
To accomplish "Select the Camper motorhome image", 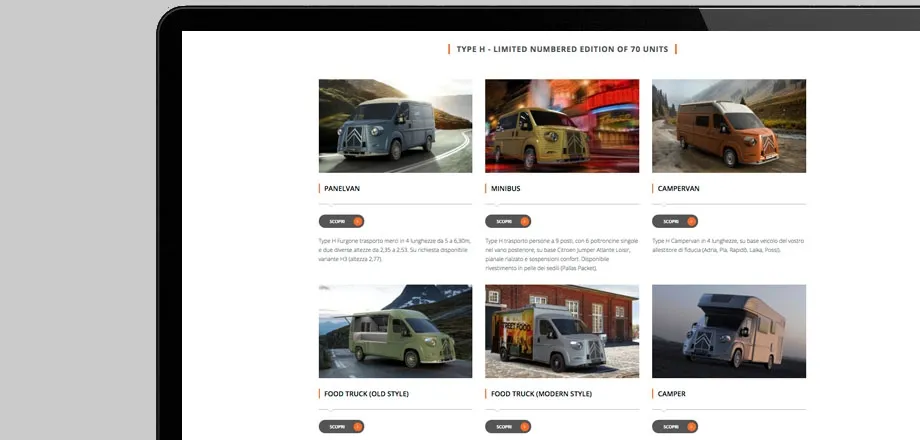I will [x=728, y=331].
